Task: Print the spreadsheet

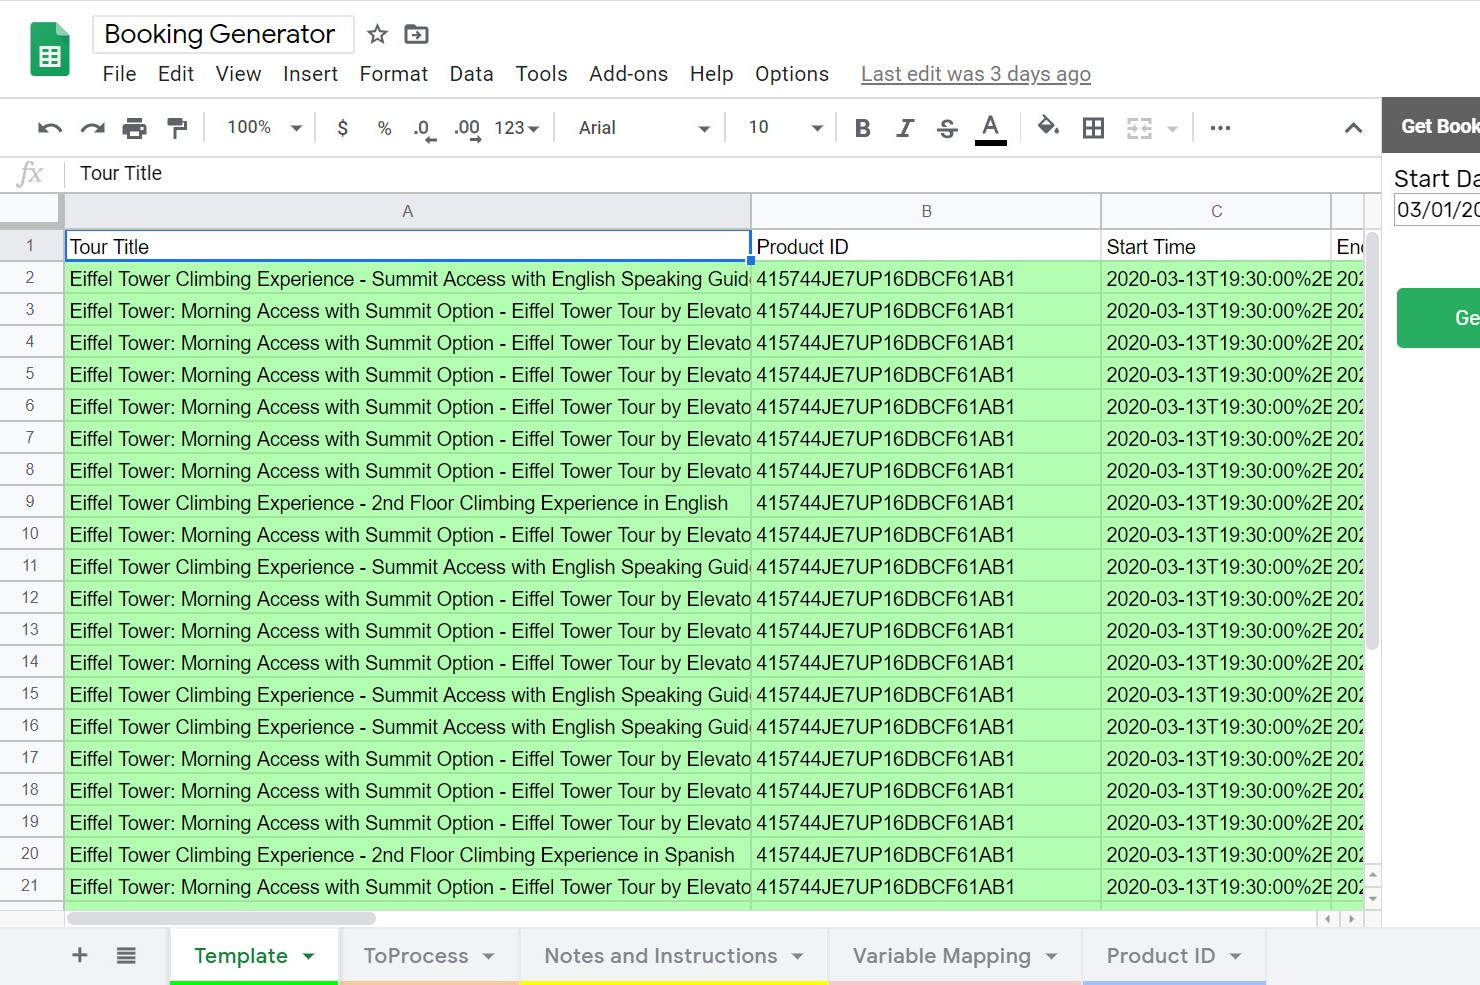Action: click(134, 128)
